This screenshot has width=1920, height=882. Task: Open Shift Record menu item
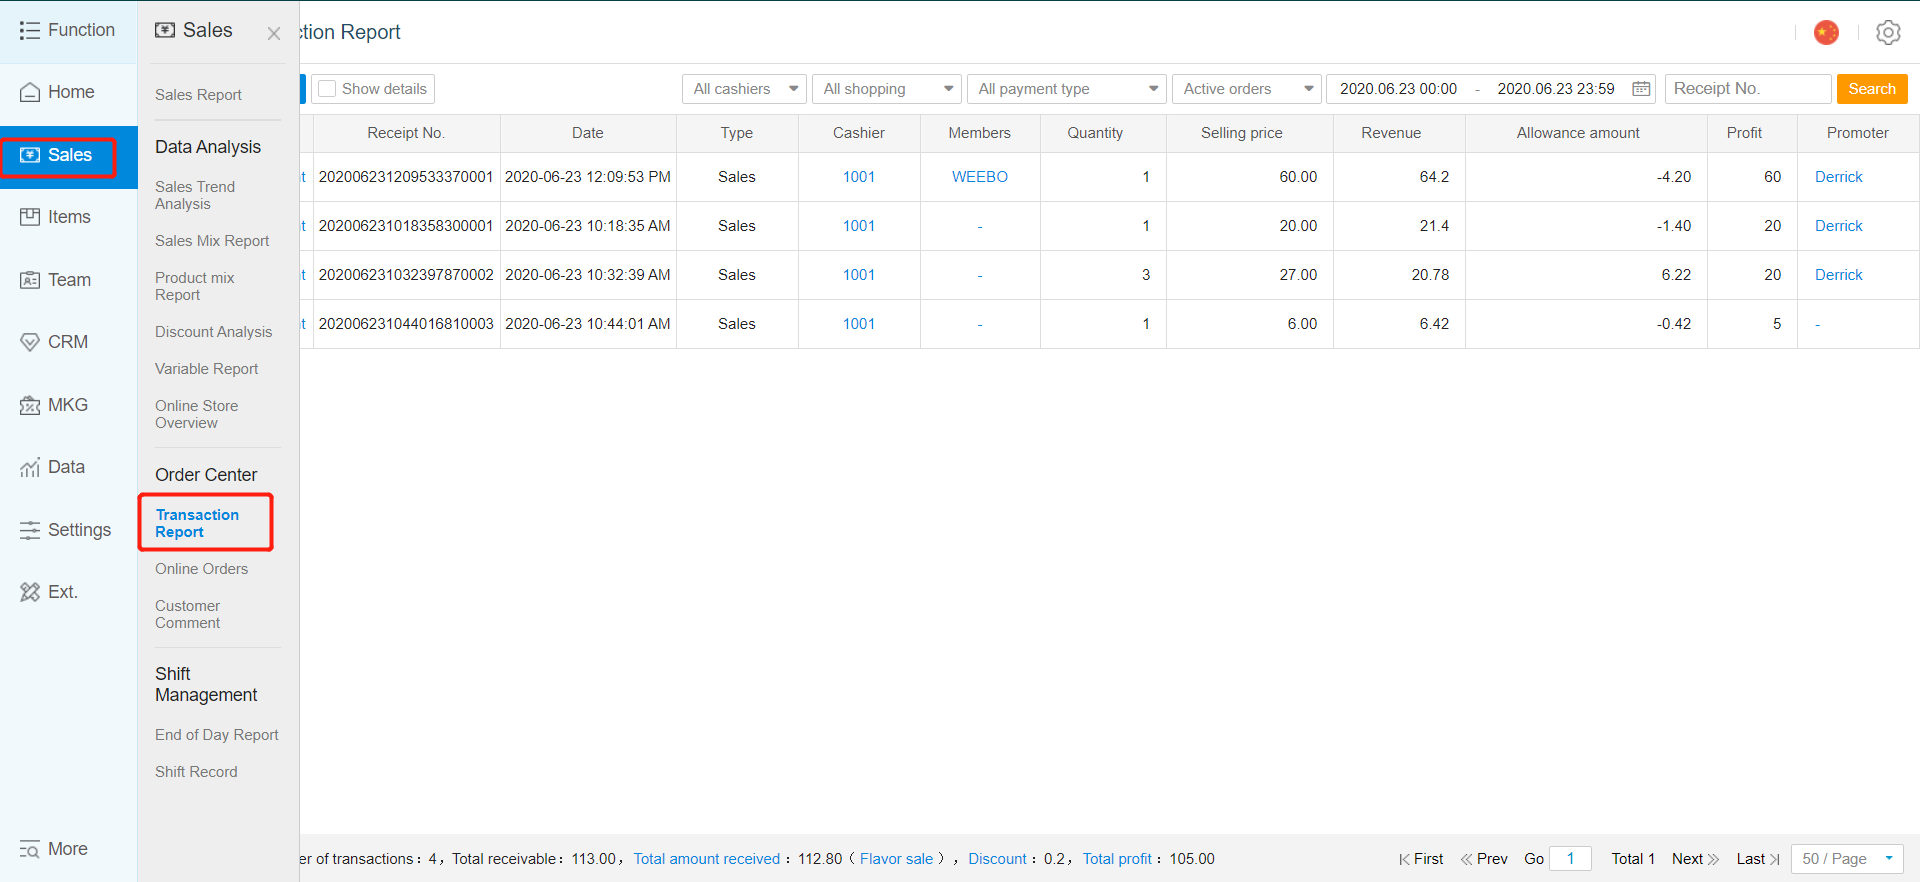[196, 772]
